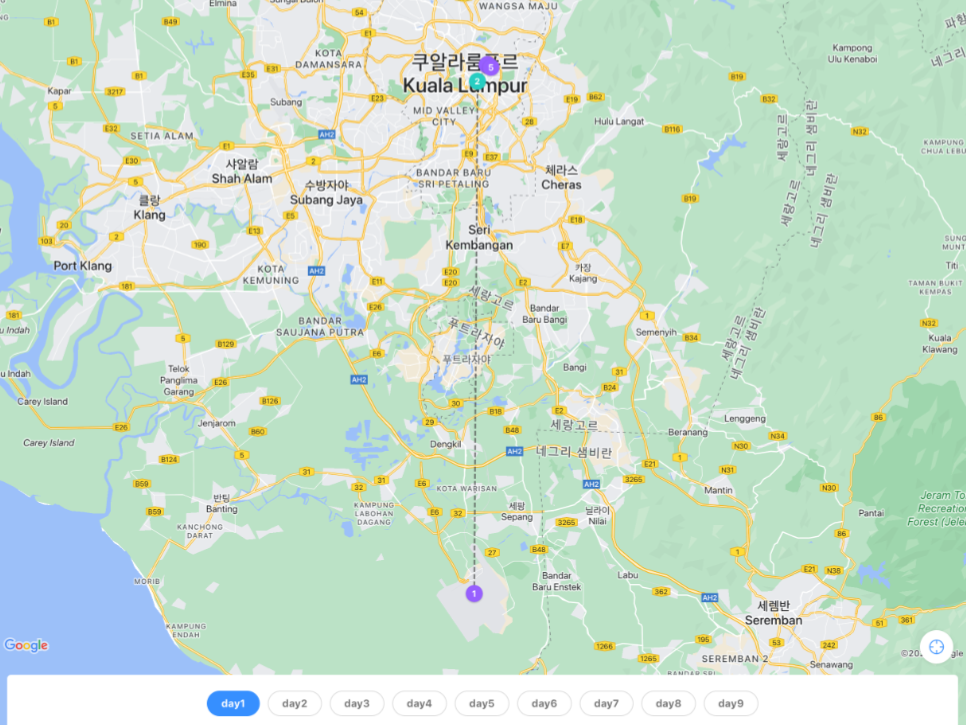Image resolution: width=966 pixels, height=725 pixels.
Task: Click the Seremban city label
Action: (x=774, y=613)
